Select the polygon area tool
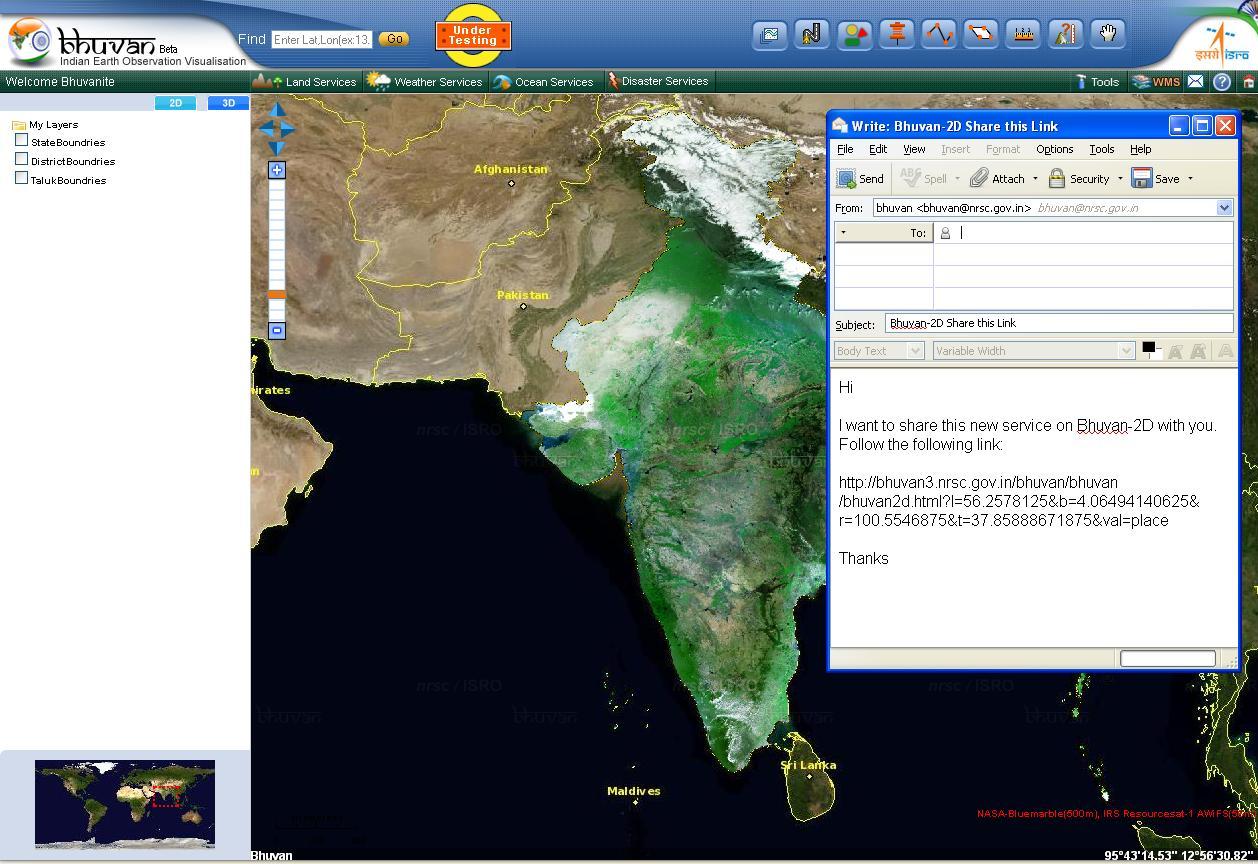Screen dimensions: 1258x864 point(981,35)
